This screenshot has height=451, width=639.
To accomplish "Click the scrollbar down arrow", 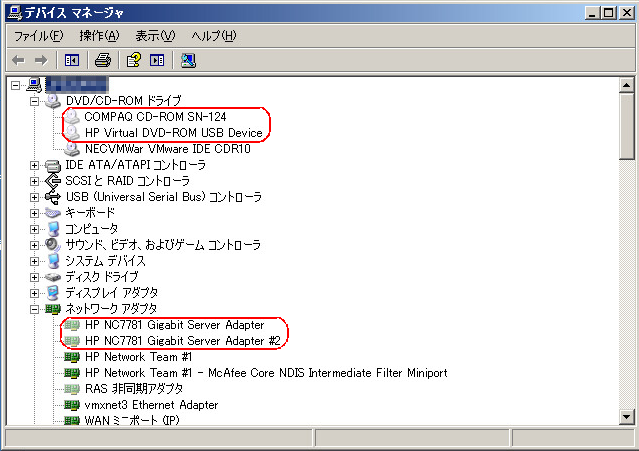I will click(x=626, y=417).
